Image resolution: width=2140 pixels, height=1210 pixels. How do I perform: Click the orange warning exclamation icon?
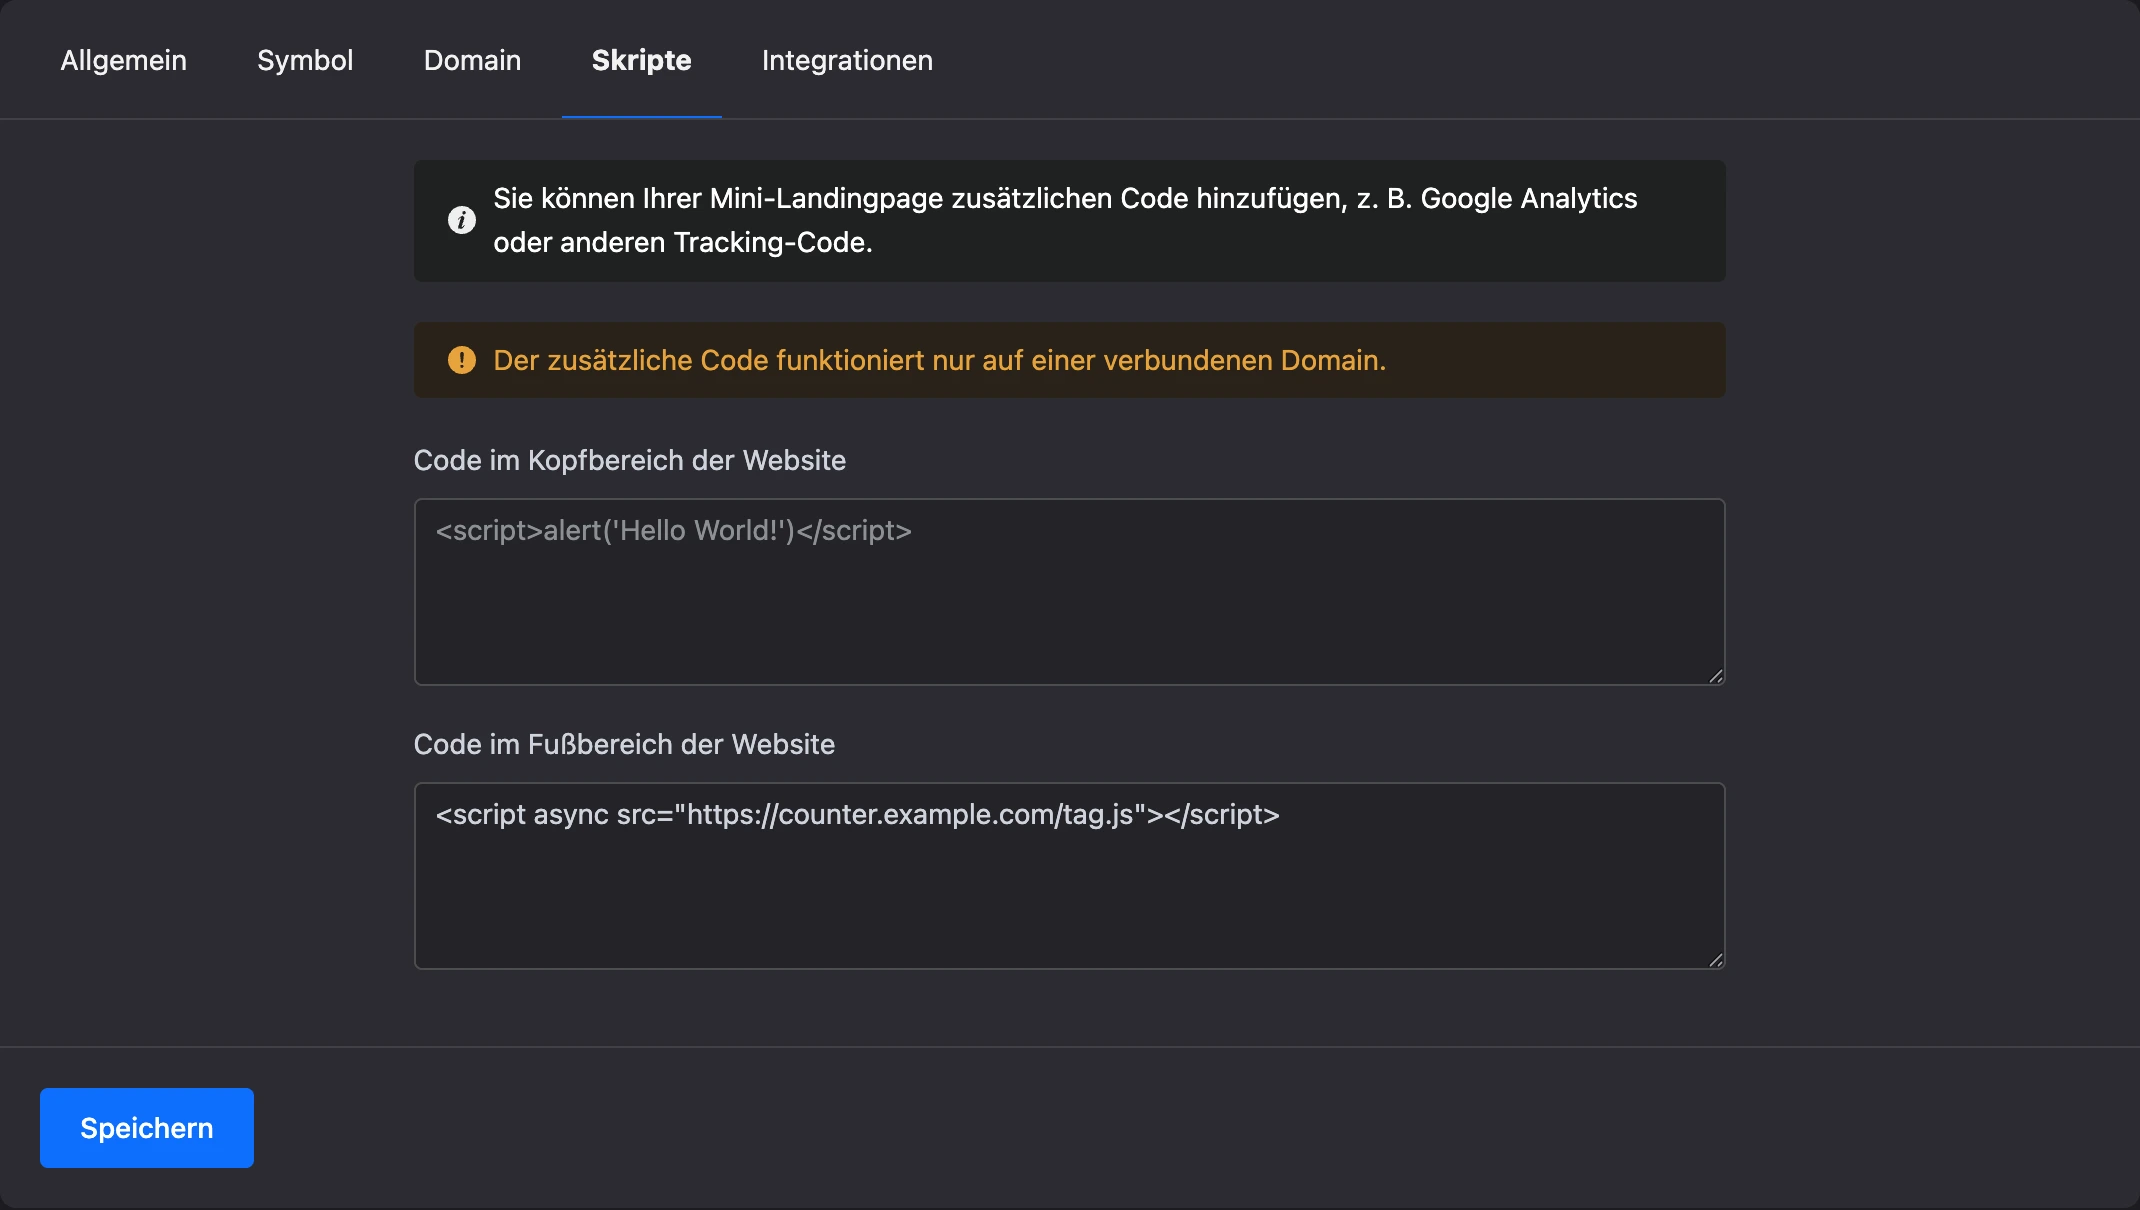461,360
